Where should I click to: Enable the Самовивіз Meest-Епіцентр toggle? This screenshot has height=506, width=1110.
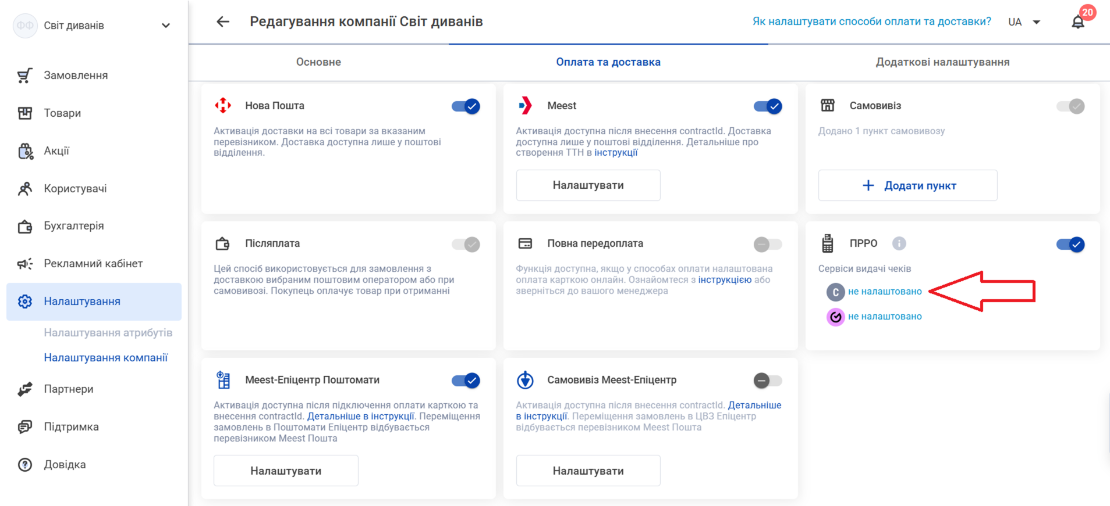[x=768, y=380]
